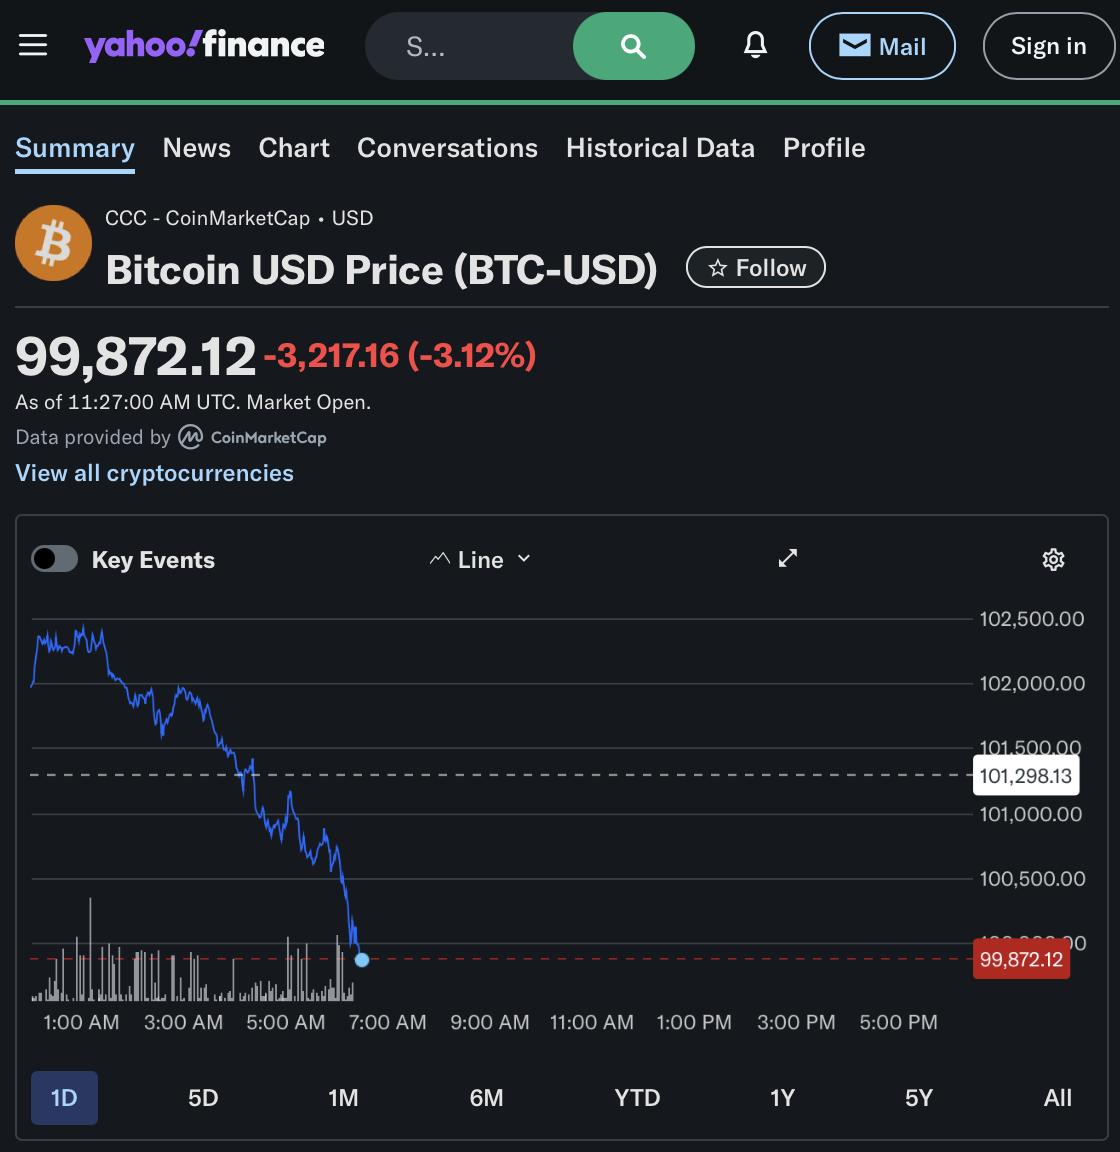Expand the chart to fullscreen
The height and width of the screenshot is (1152, 1120).
pos(788,559)
